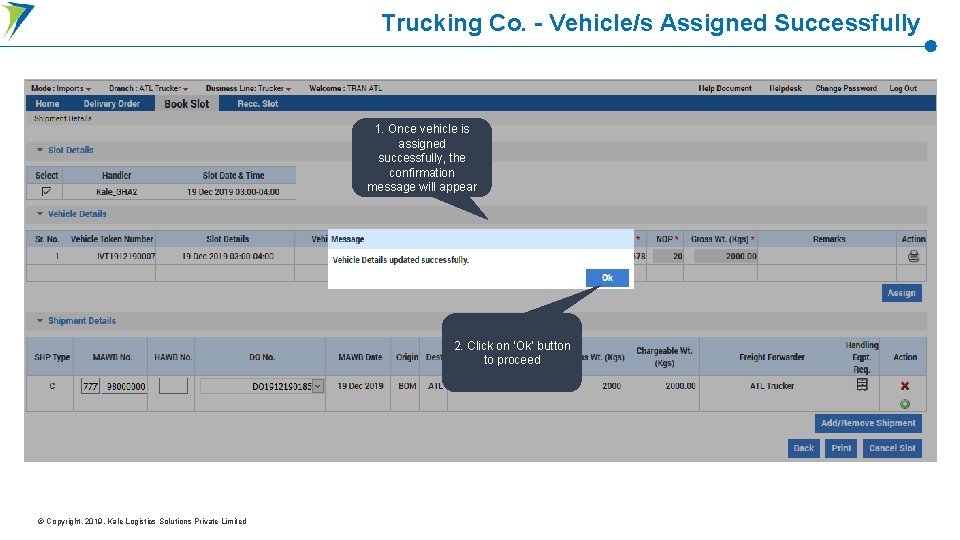
Task: Click the MAWB prefix field 777
Action: click(90, 386)
